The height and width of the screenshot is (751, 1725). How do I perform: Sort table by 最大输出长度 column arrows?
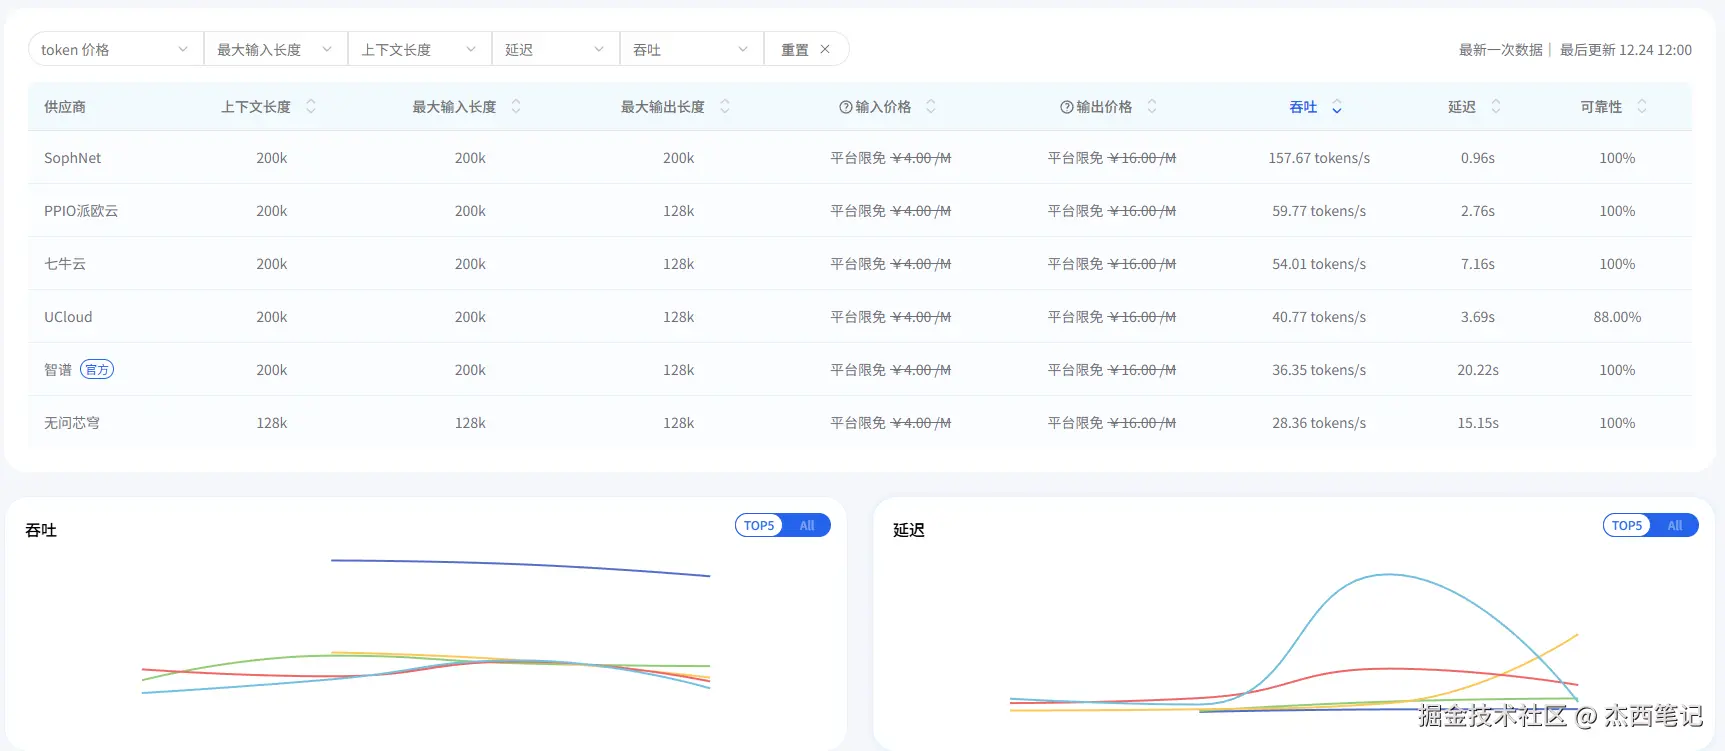tap(725, 106)
